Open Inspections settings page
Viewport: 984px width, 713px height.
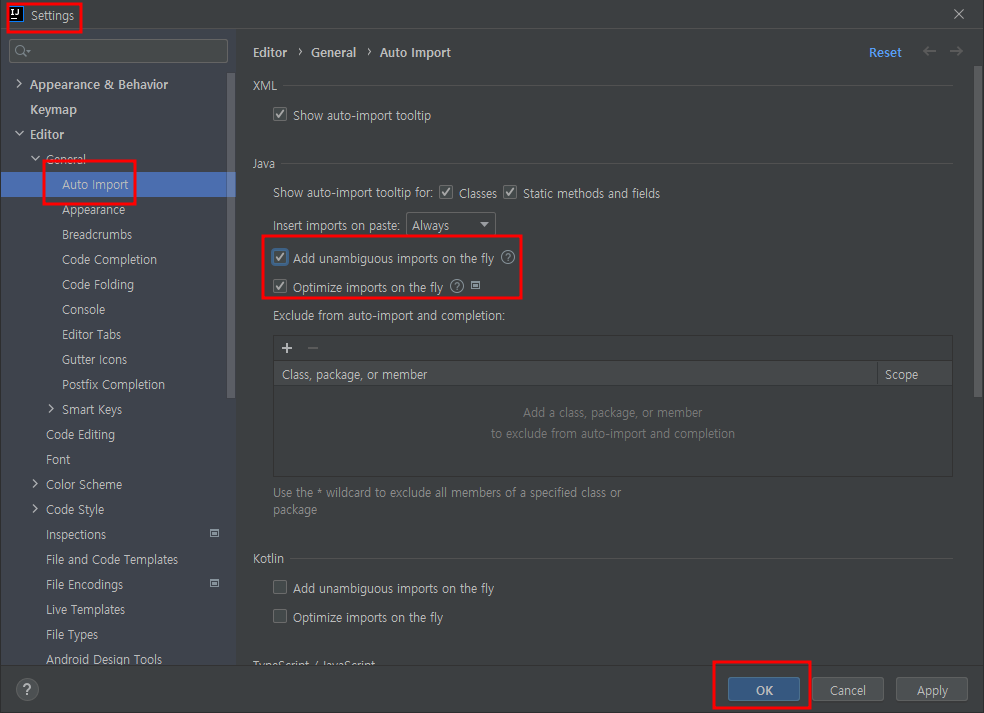[x=75, y=535]
